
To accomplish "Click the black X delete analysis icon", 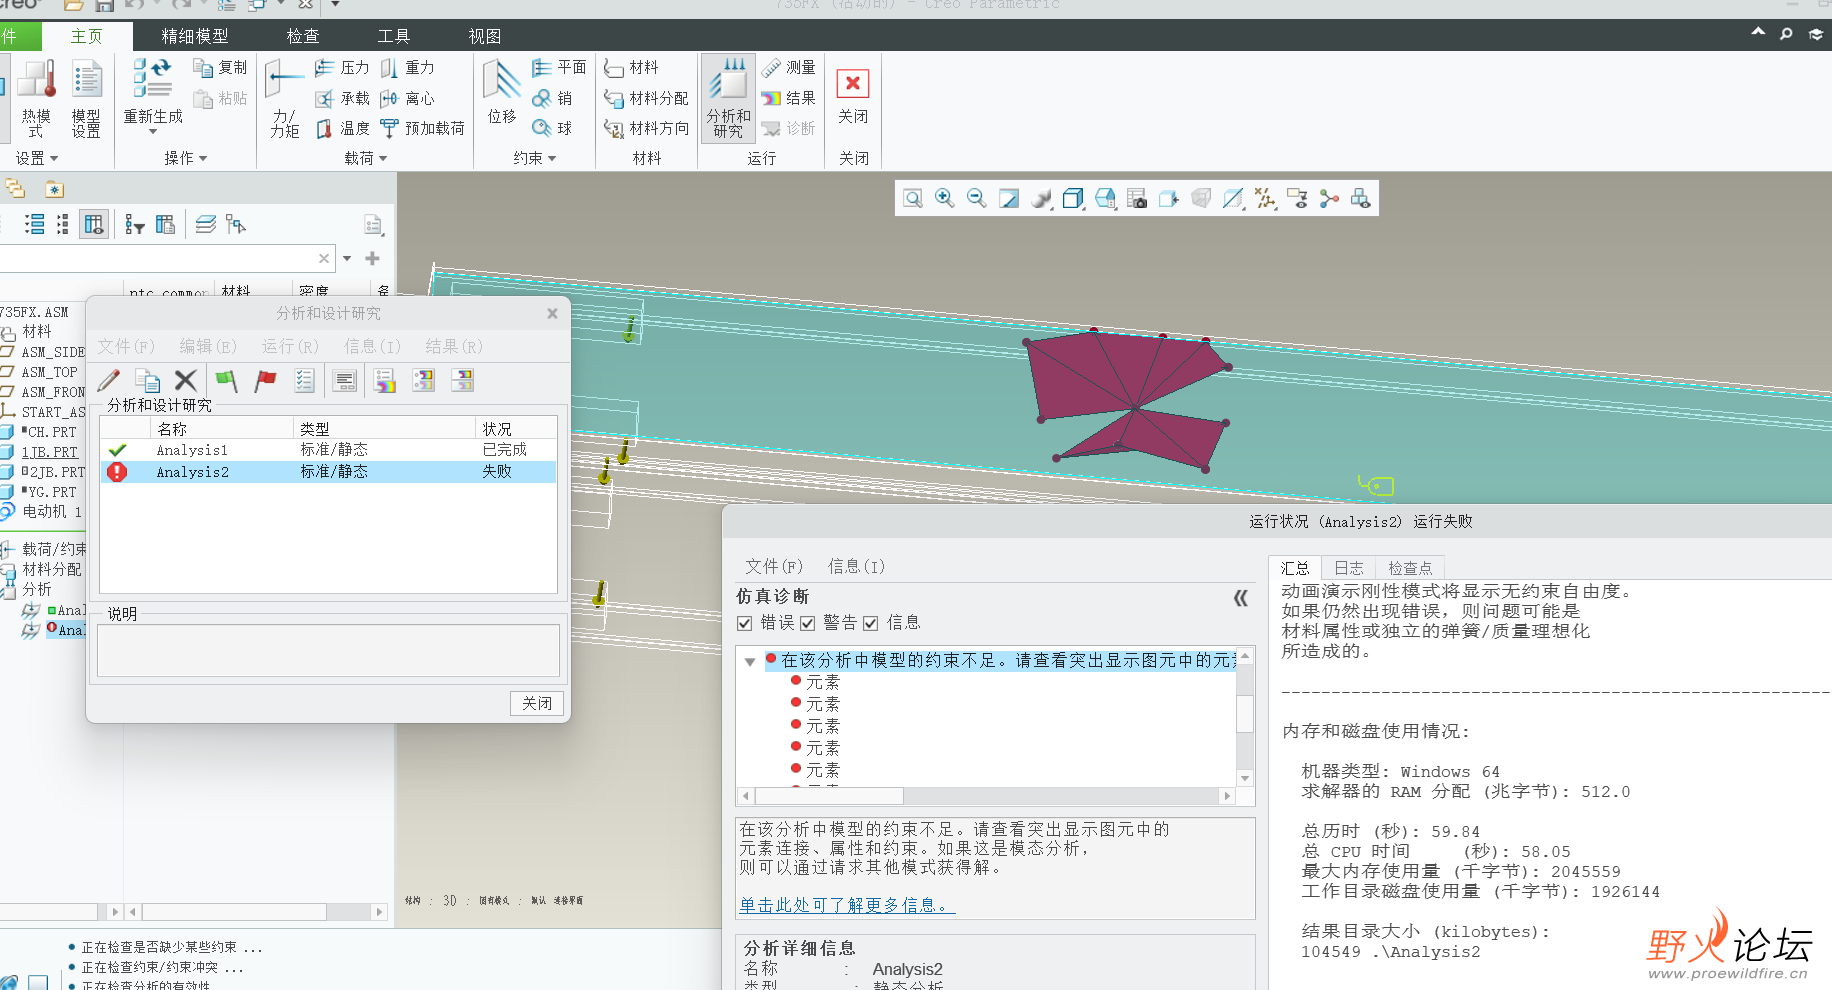I will coord(185,380).
